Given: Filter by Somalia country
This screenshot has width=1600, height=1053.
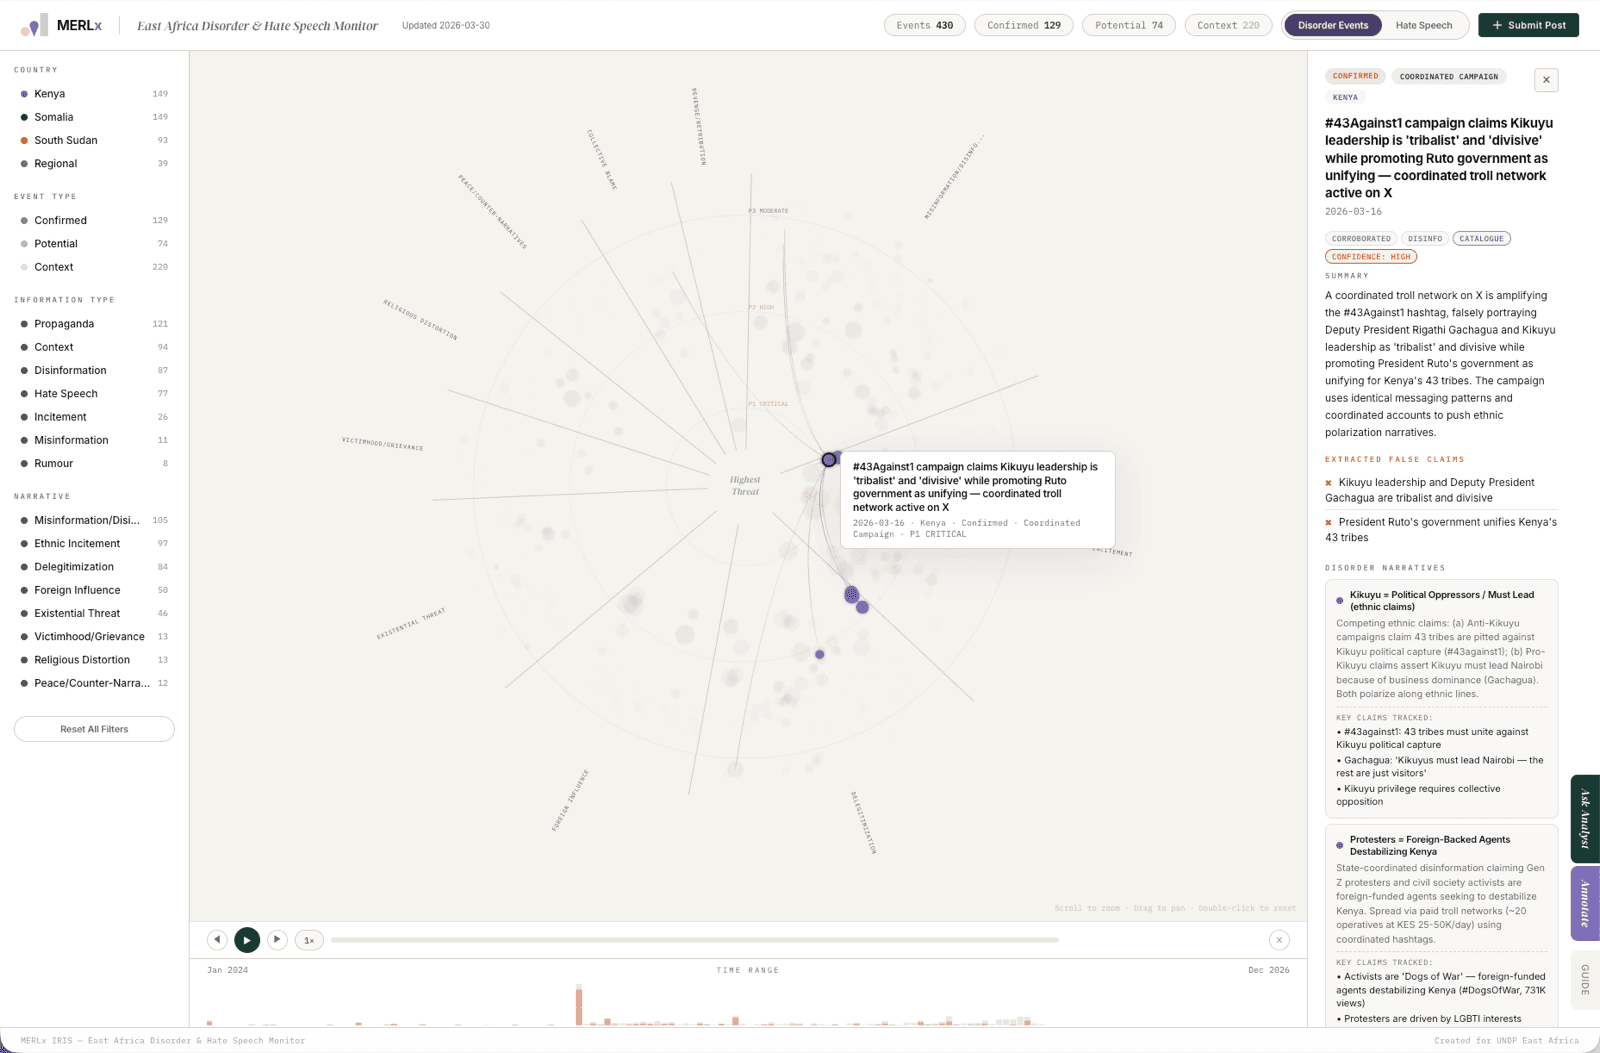Looking at the screenshot, I should tap(94, 117).
